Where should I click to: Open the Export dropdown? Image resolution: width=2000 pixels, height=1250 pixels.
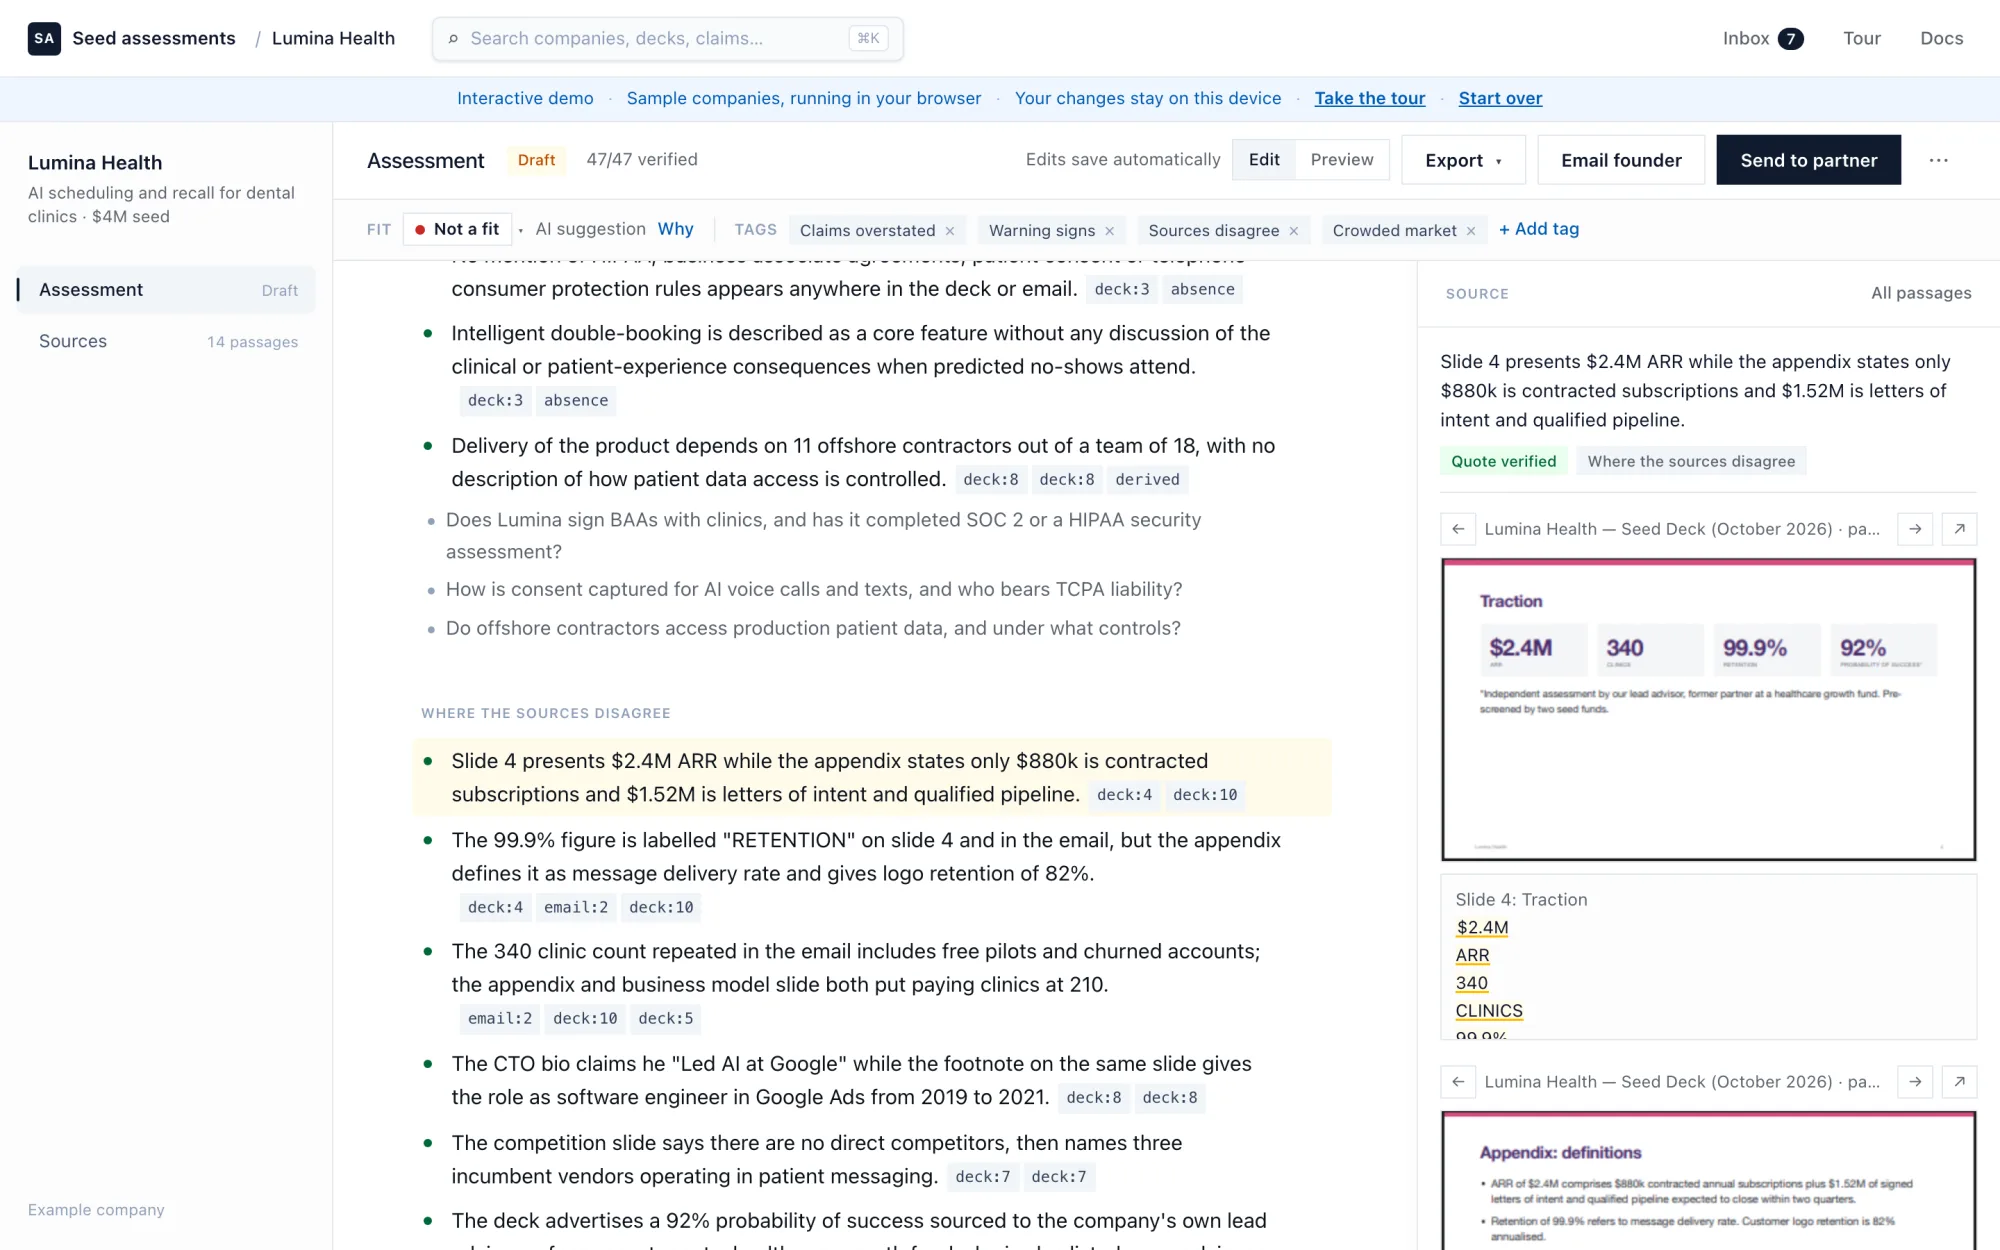click(1463, 160)
